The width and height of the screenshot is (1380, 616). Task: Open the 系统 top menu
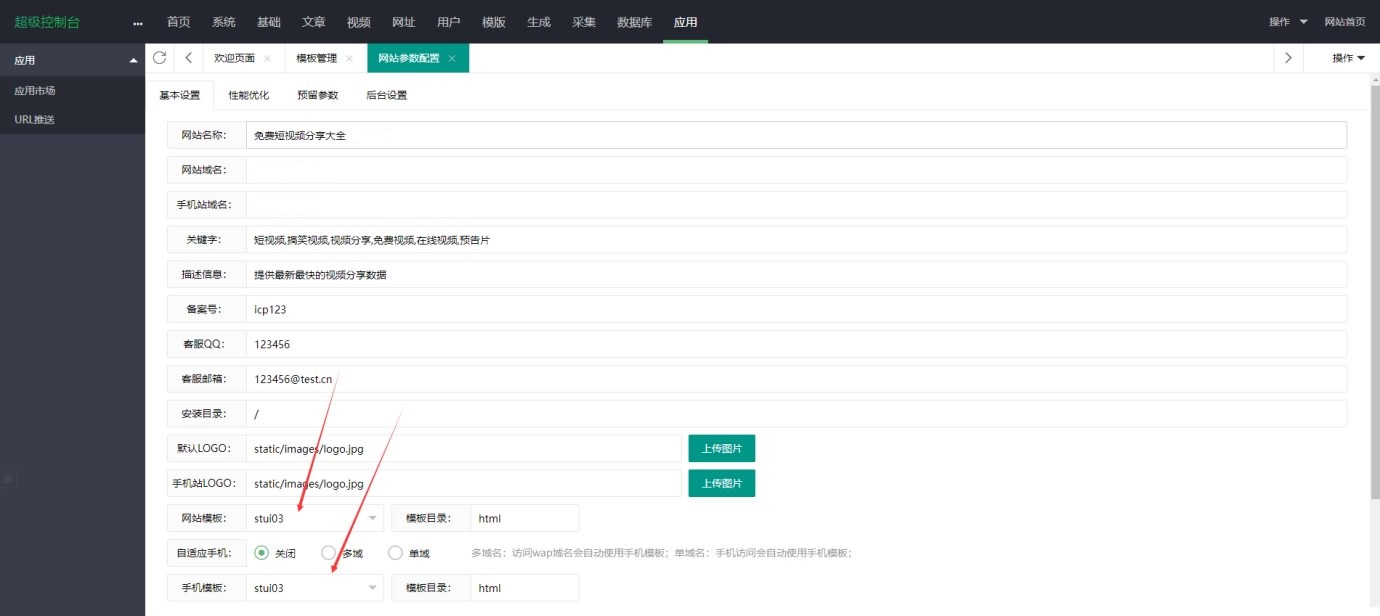pyautogui.click(x=224, y=22)
